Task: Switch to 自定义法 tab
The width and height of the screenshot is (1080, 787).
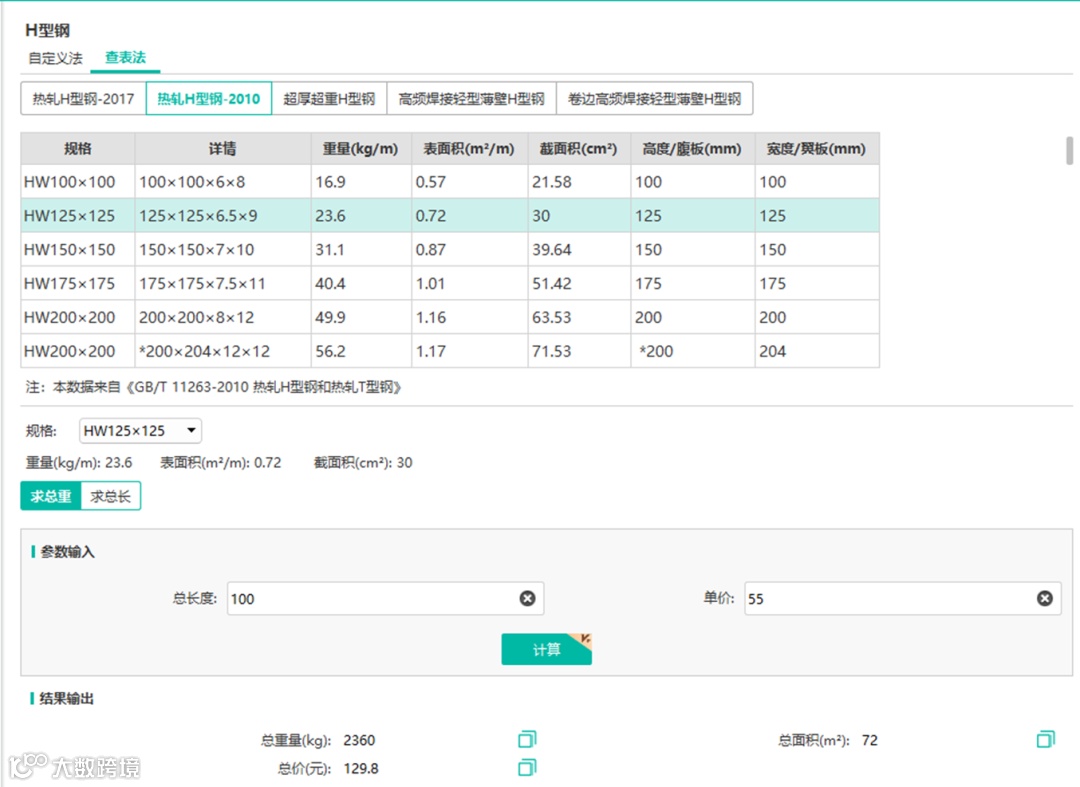Action: pos(55,59)
